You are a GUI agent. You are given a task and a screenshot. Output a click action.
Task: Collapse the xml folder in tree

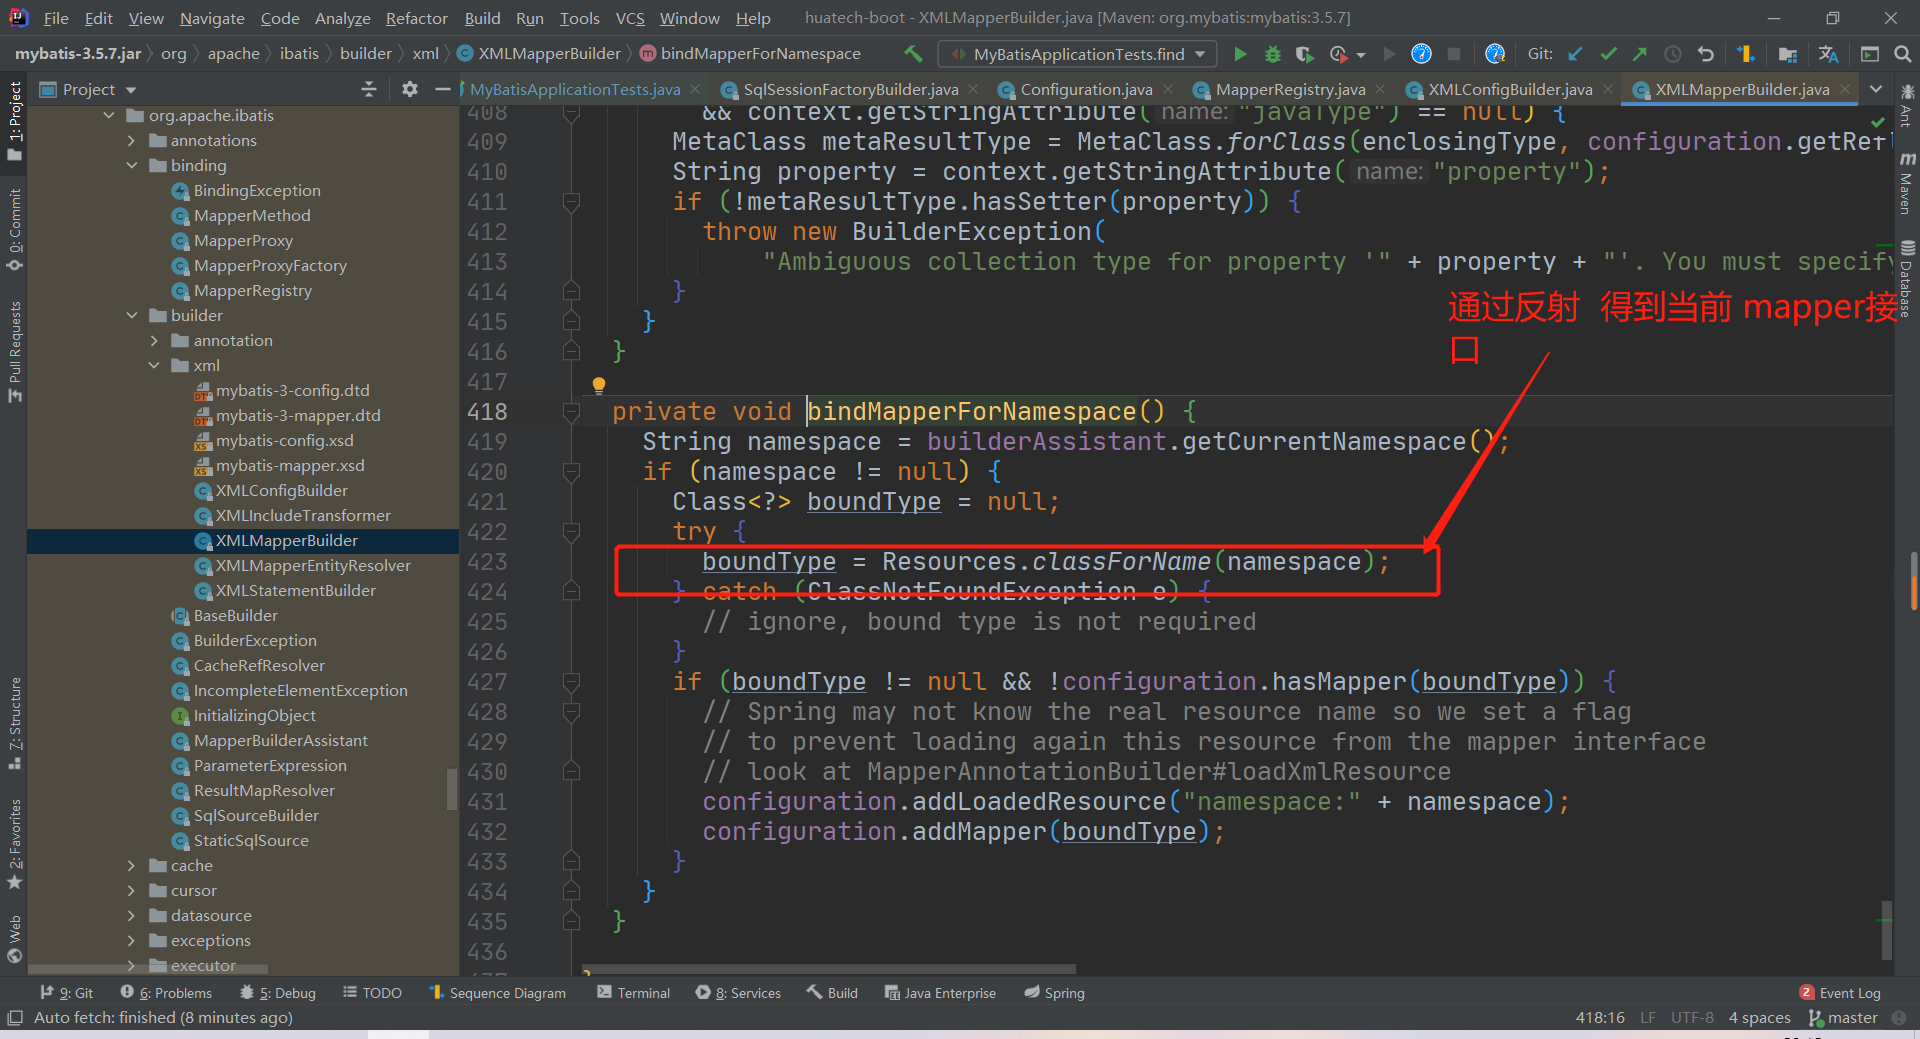(154, 365)
